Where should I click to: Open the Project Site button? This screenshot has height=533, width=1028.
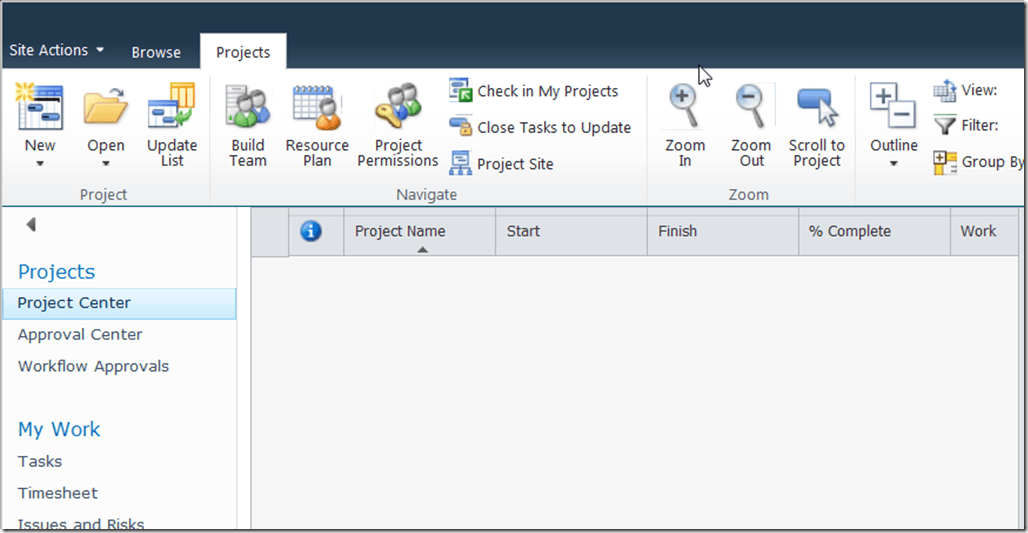click(514, 164)
